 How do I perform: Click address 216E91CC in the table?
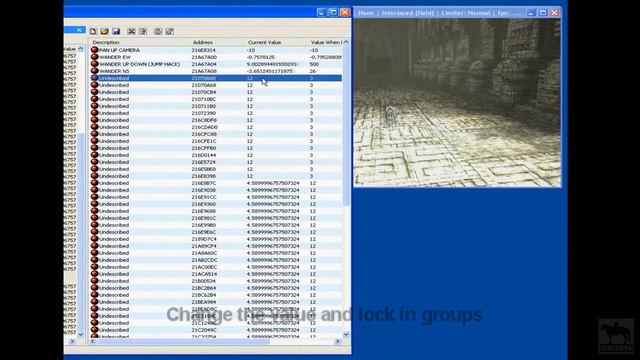[x=204, y=197]
